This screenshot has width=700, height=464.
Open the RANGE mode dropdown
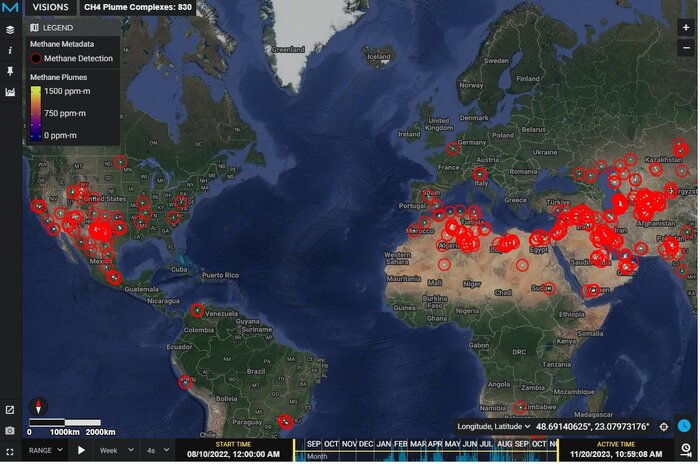tap(45, 451)
